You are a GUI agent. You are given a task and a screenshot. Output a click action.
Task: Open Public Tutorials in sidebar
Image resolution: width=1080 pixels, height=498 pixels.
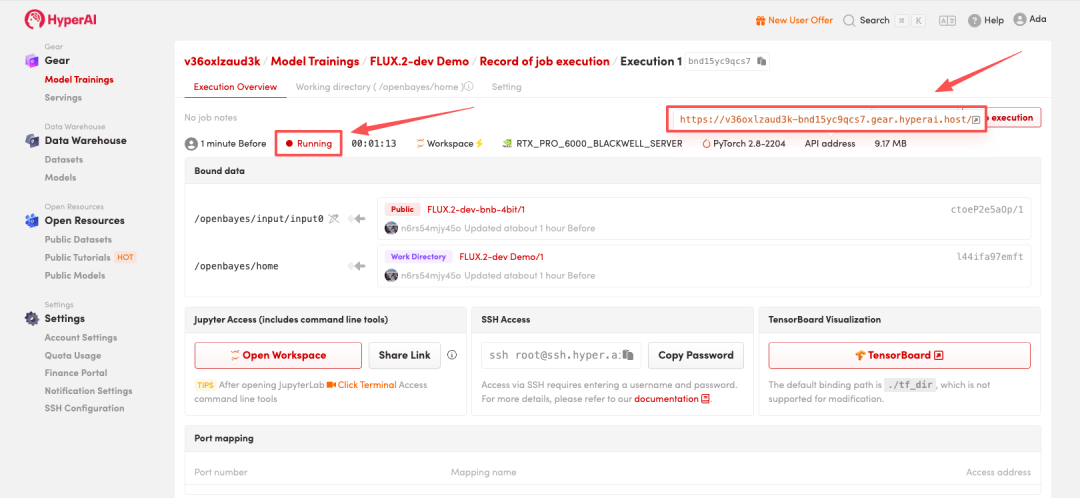pyautogui.click(x=78, y=258)
